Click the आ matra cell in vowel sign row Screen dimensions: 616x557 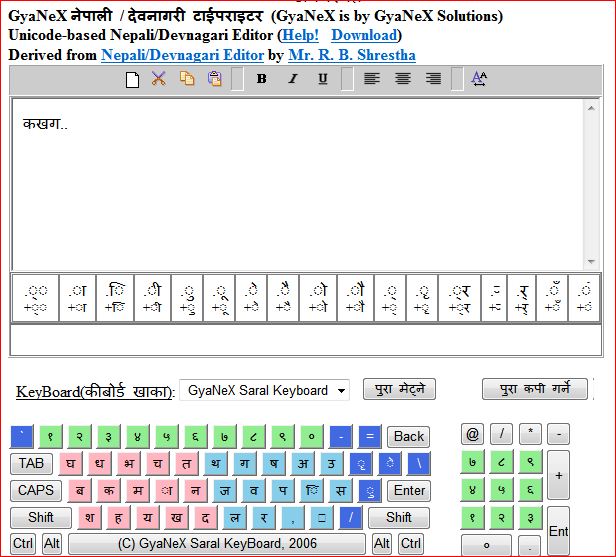[x=77, y=298]
